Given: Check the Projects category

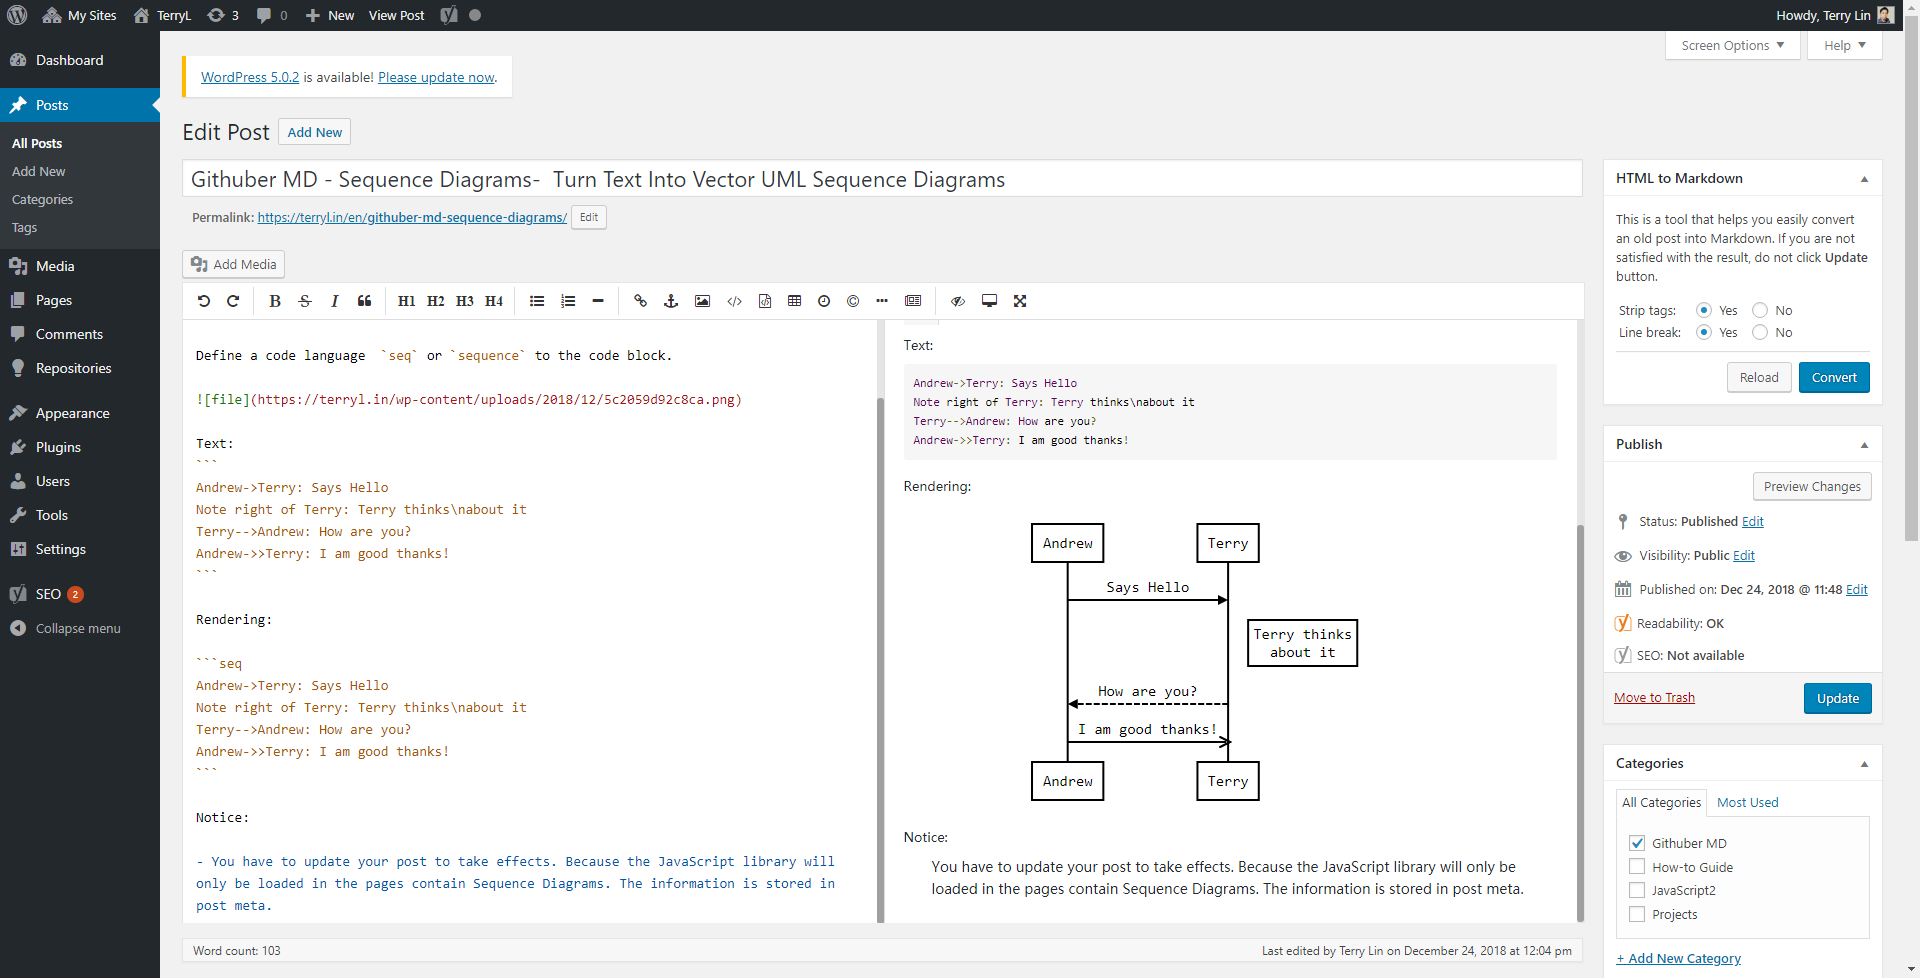Looking at the screenshot, I should 1637,914.
